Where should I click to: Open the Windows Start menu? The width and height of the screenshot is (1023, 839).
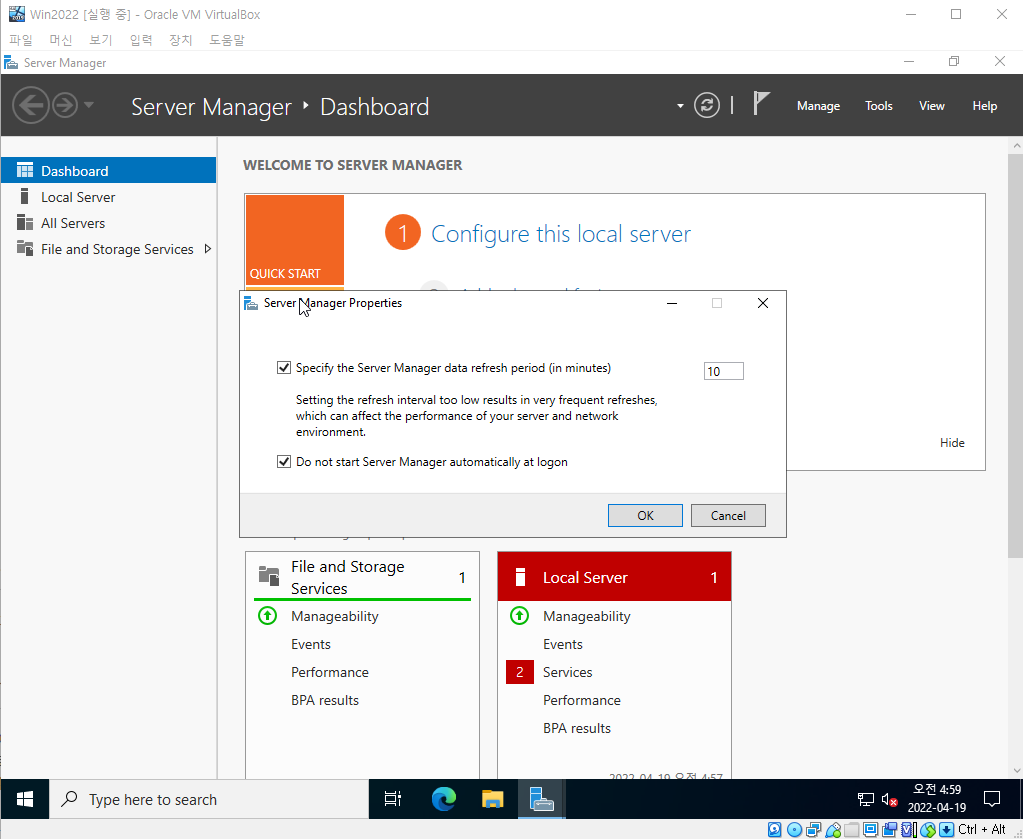pyautogui.click(x=25, y=799)
